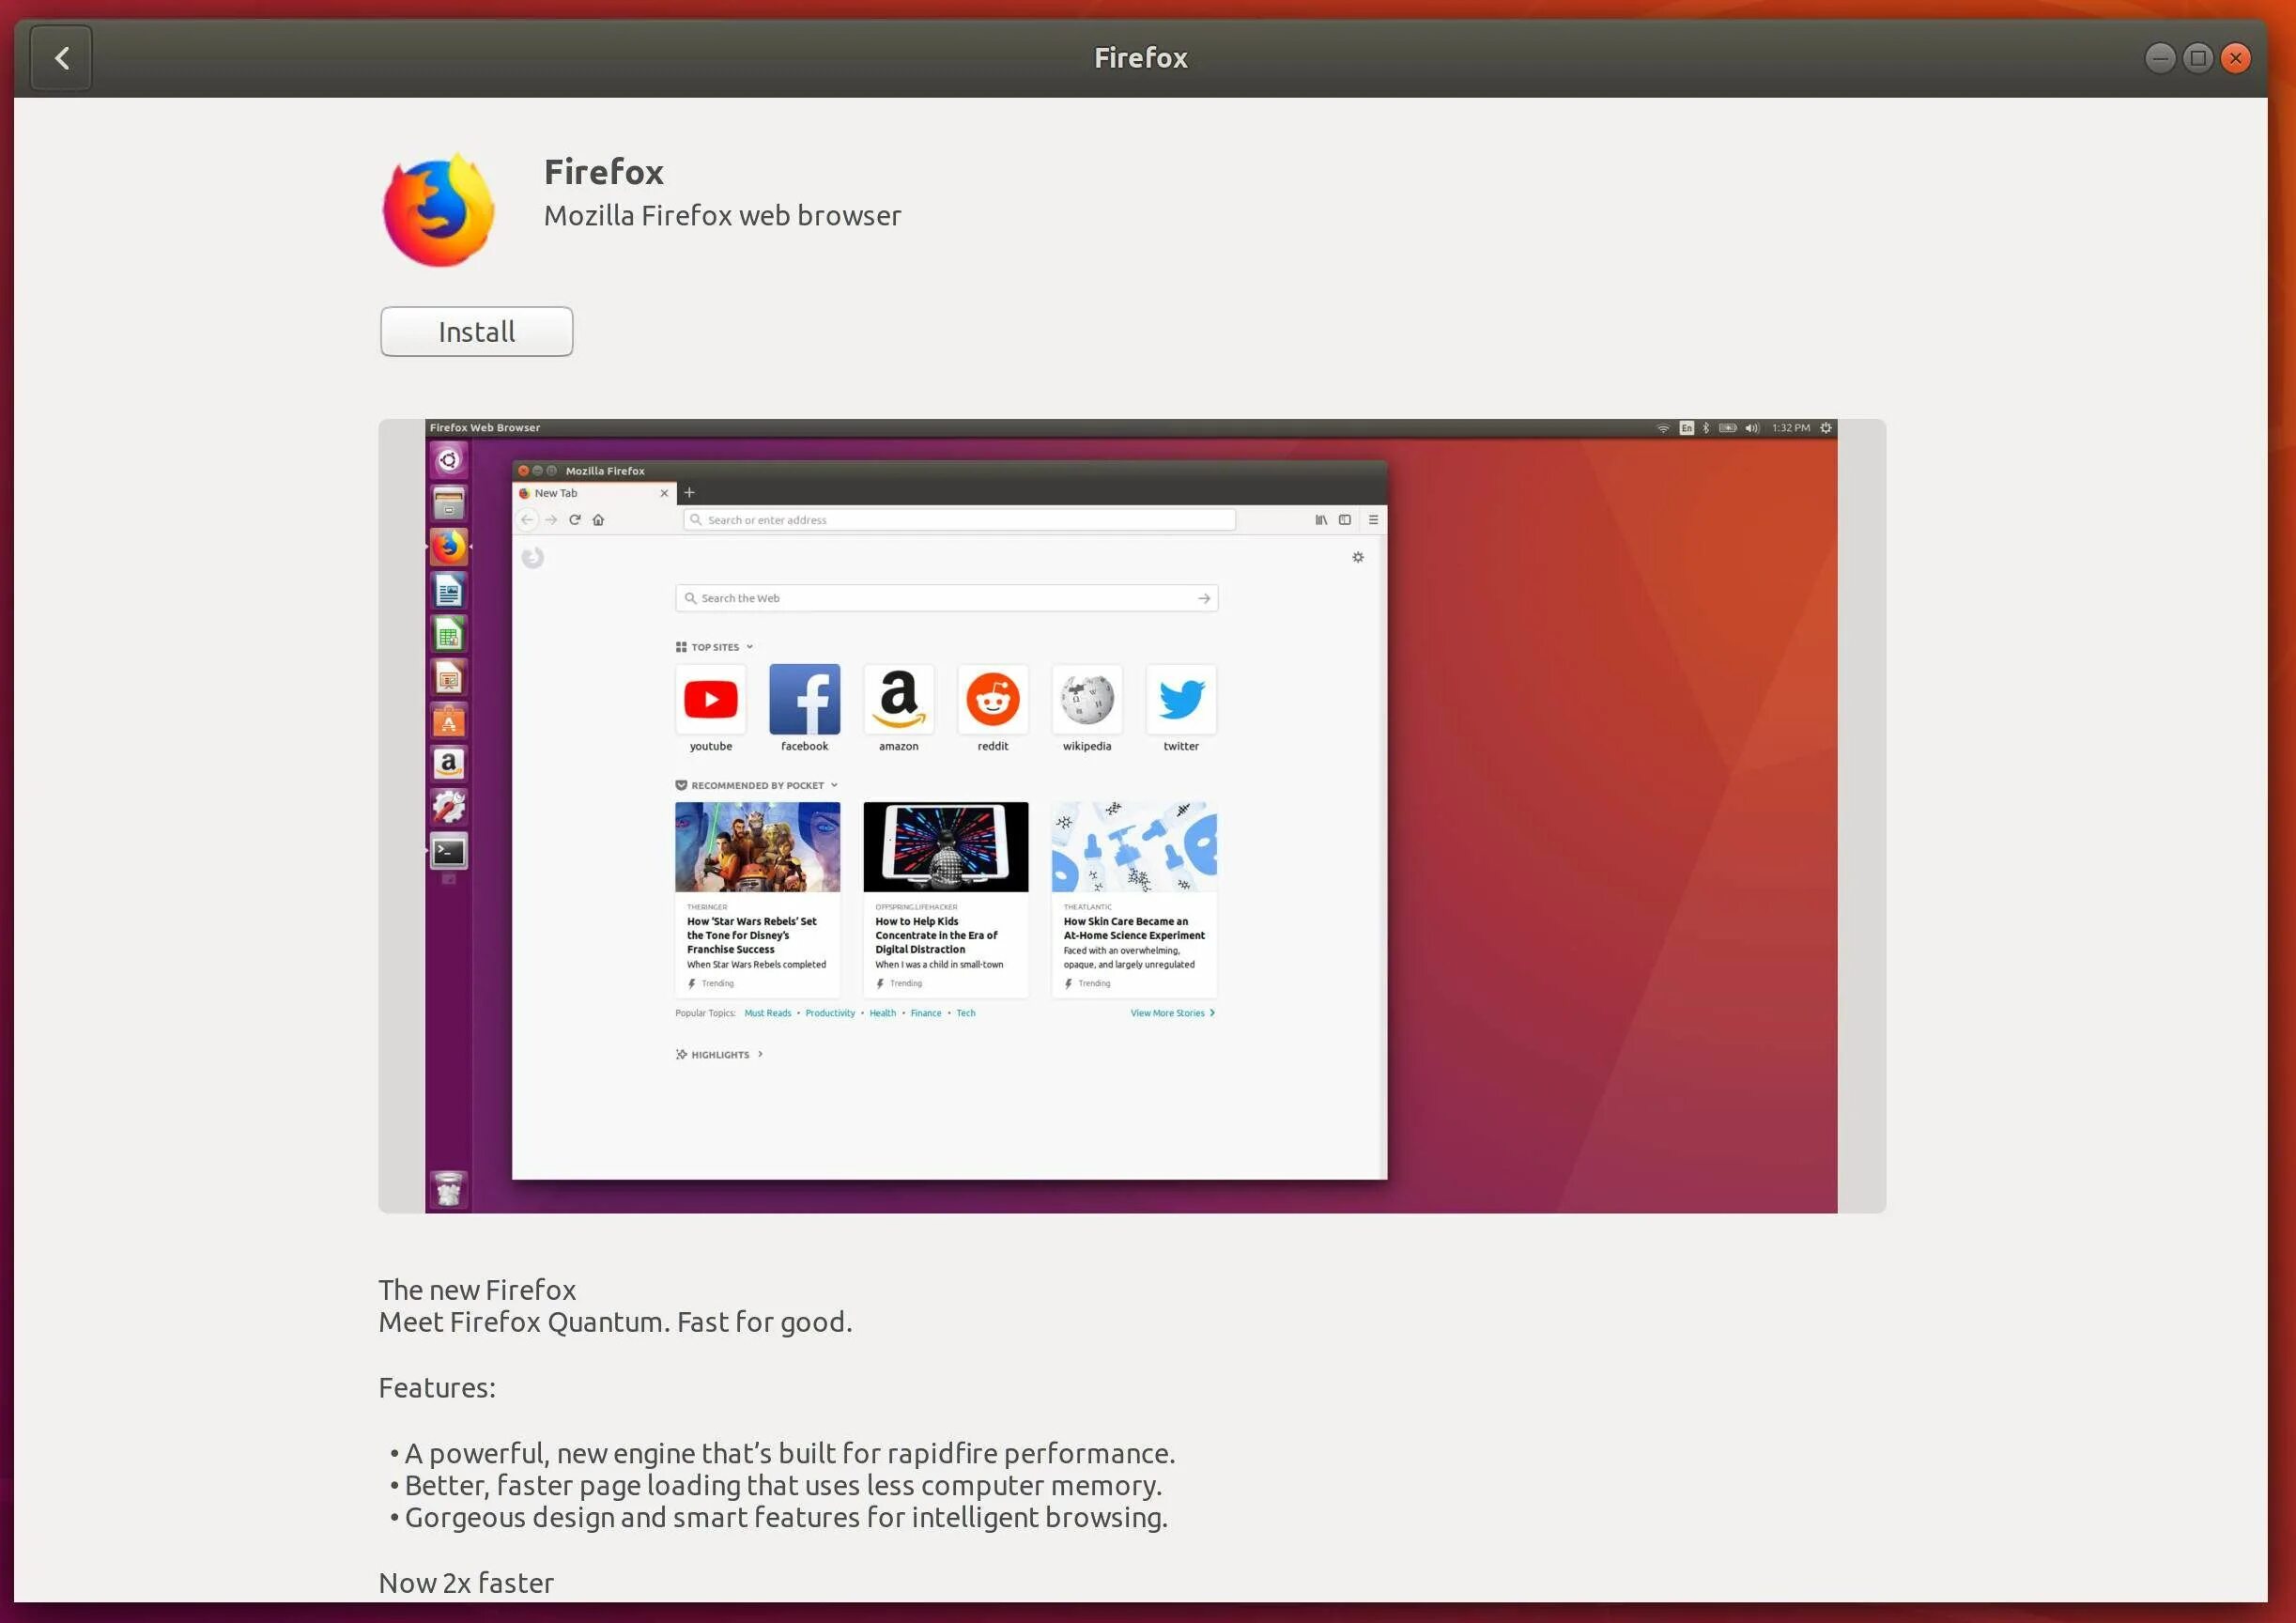Click the Firefox new tab search field
Image resolution: width=2296 pixels, height=1623 pixels.
point(947,597)
